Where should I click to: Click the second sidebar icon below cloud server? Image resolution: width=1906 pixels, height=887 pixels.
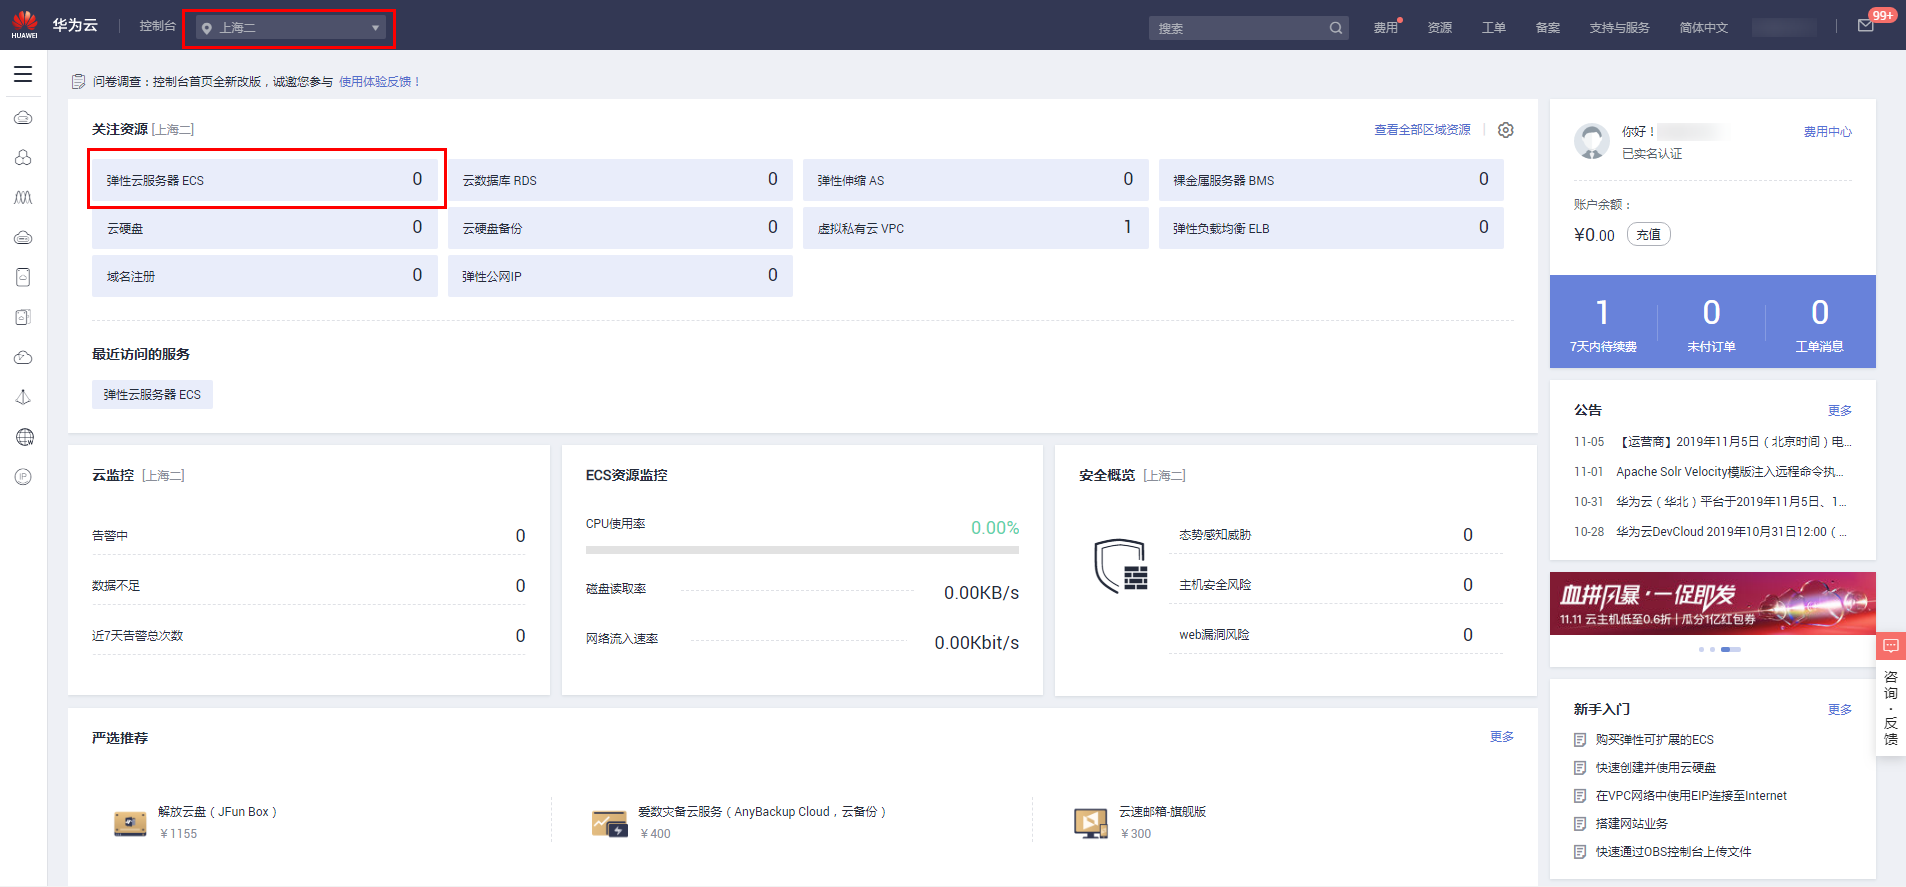(x=23, y=158)
